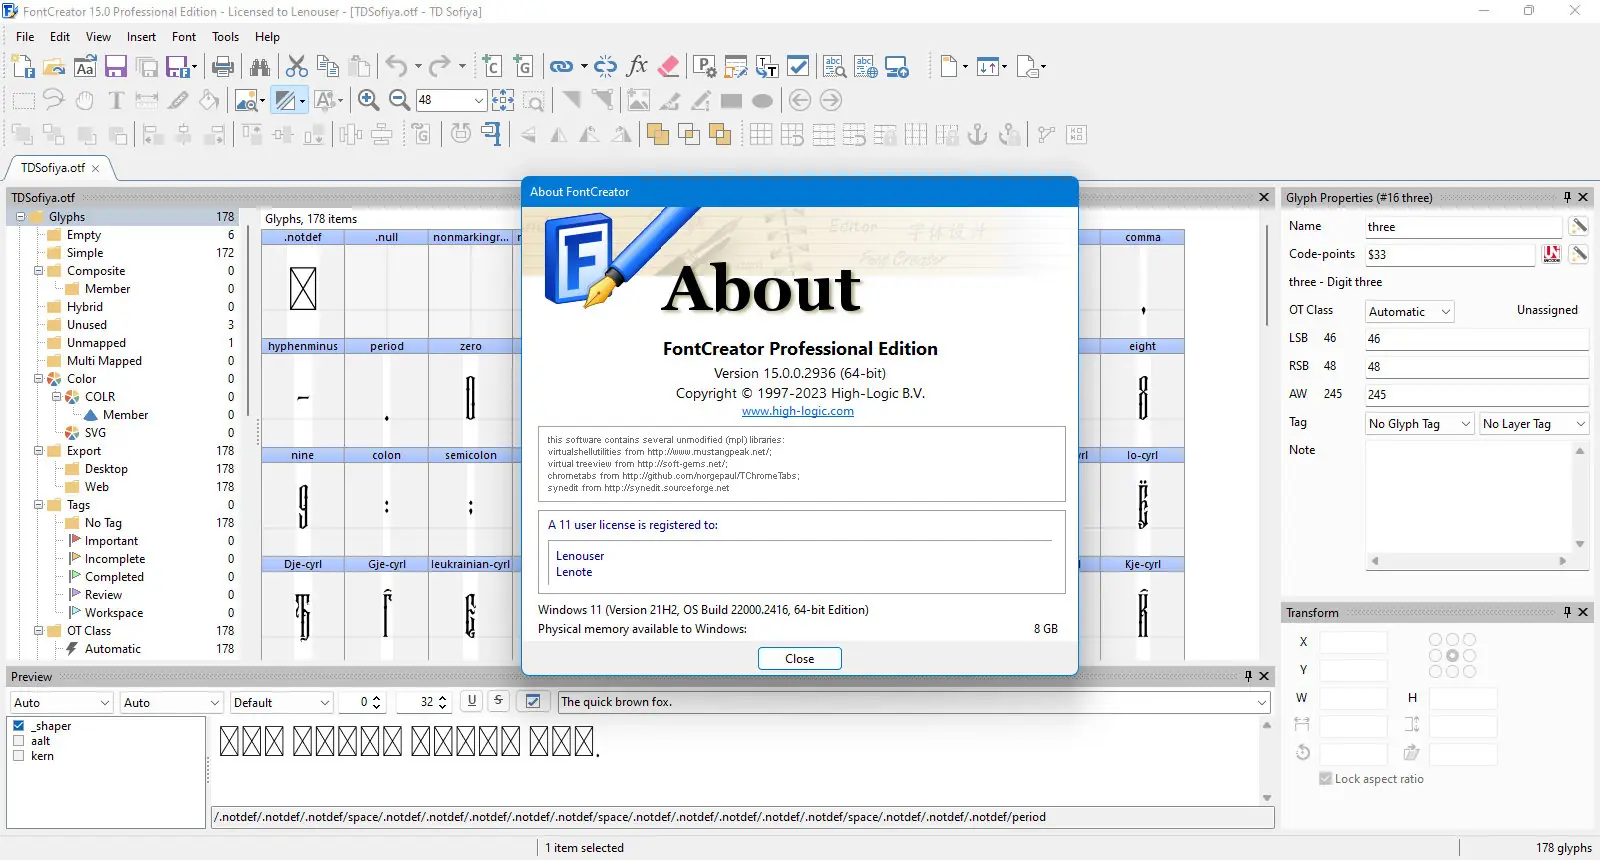Image resolution: width=1600 pixels, height=860 pixels.
Task: Click the Find binoculars icon
Action: (260, 67)
